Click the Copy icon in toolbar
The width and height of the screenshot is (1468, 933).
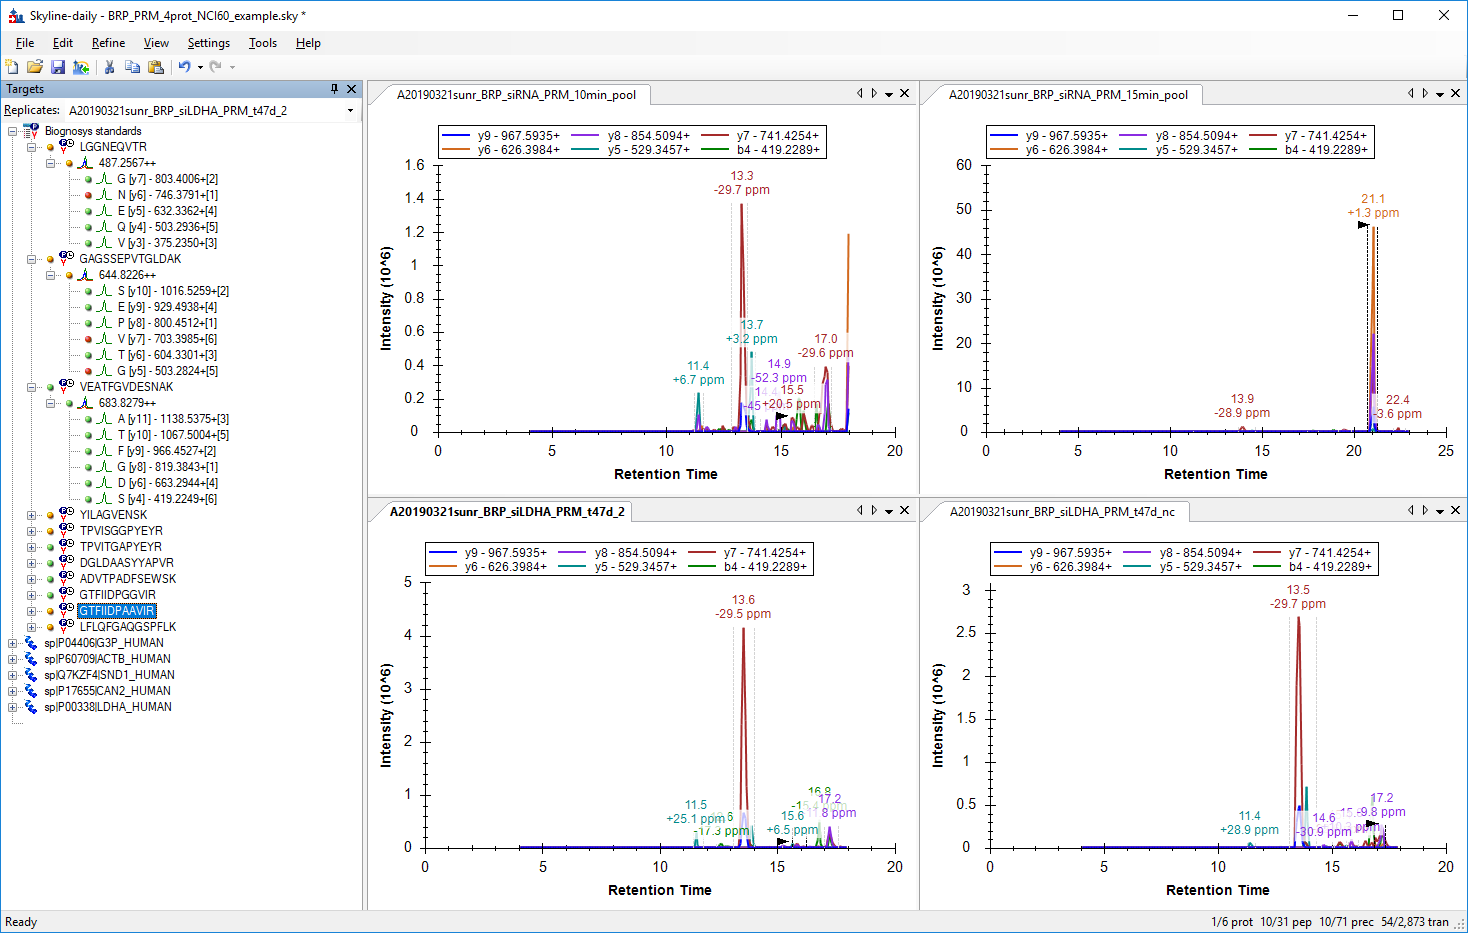(132, 67)
